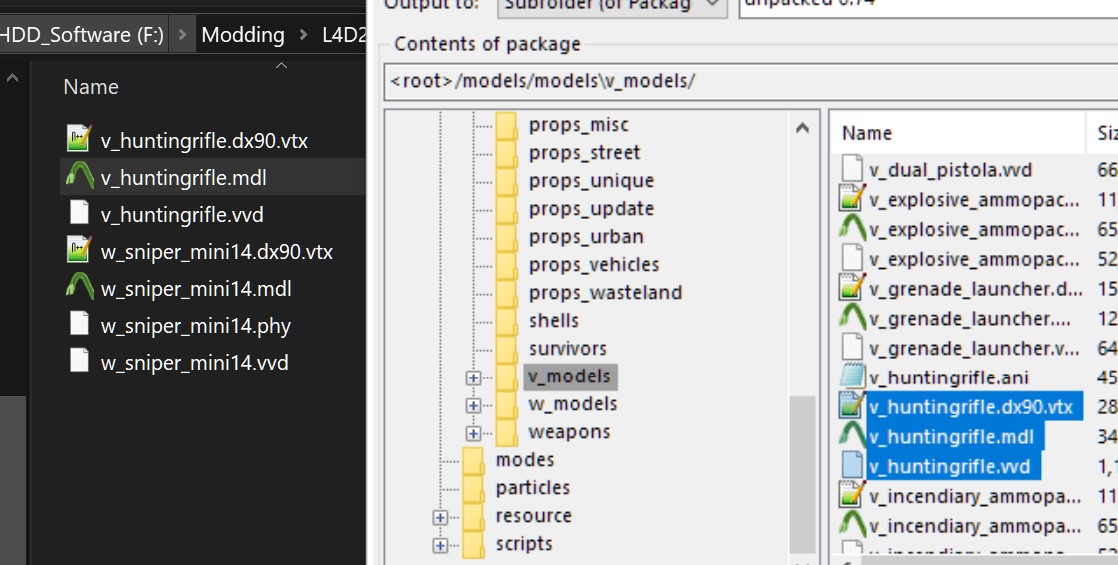Sort package contents by Name column
This screenshot has width=1118, height=565.
pyautogui.click(x=867, y=133)
